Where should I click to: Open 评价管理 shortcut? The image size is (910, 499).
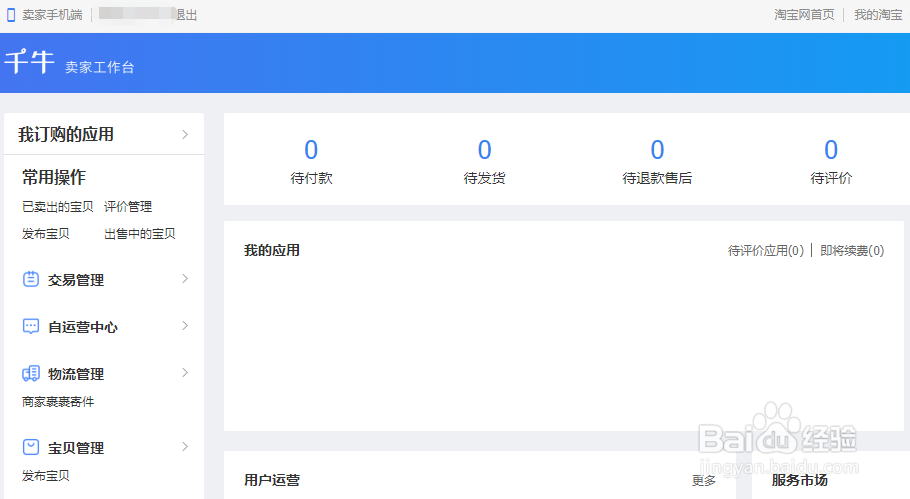pyautogui.click(x=128, y=207)
